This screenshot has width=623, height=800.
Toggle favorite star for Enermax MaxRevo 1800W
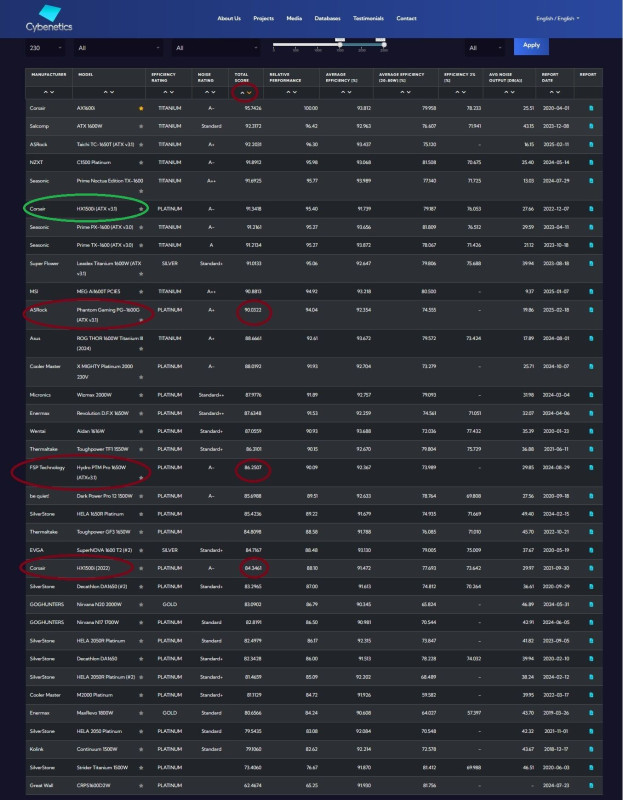[x=141, y=713]
